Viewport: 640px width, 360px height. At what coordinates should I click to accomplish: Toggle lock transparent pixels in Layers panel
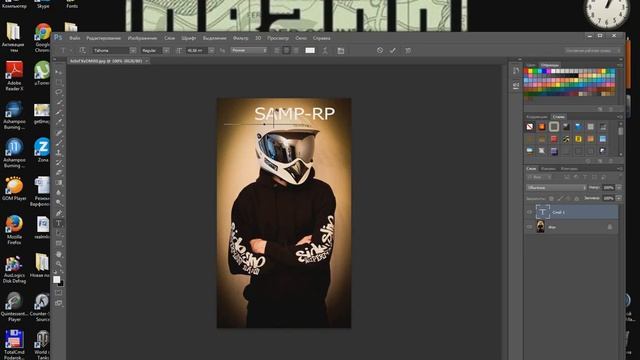click(551, 198)
